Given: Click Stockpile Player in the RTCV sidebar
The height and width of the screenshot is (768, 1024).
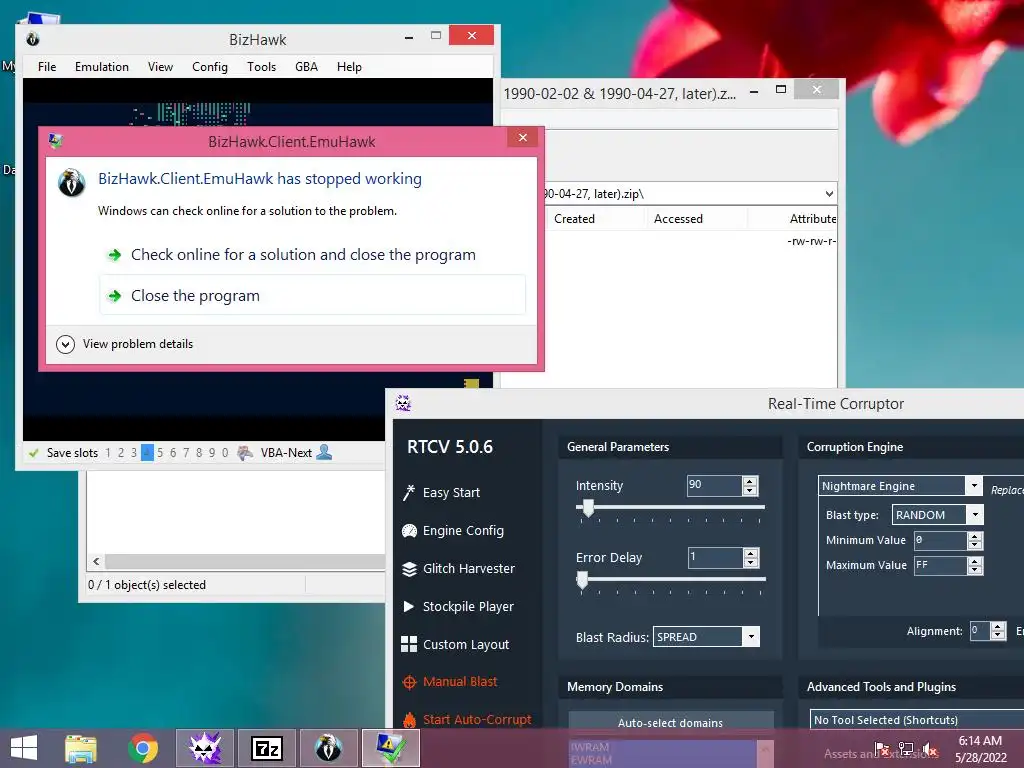Looking at the screenshot, I should pyautogui.click(x=468, y=607).
